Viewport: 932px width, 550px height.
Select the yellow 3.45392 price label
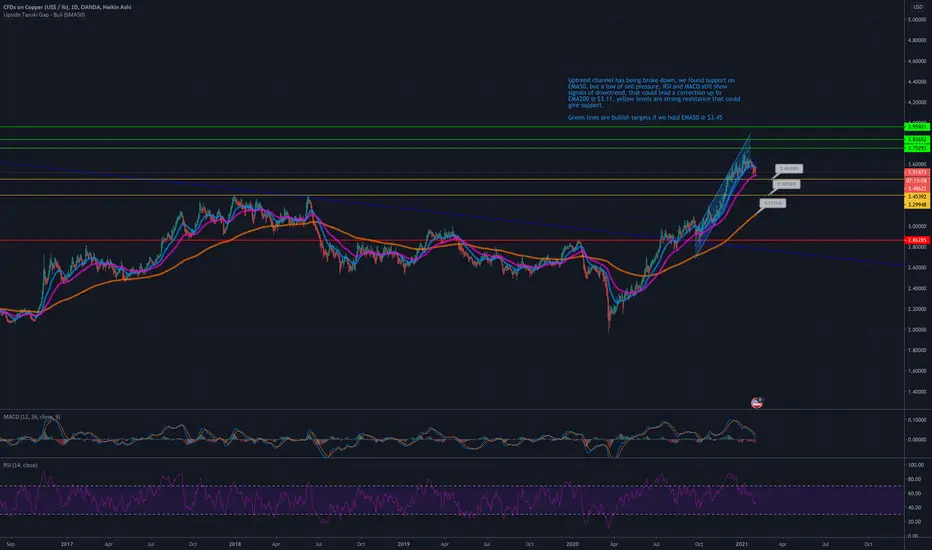point(917,196)
